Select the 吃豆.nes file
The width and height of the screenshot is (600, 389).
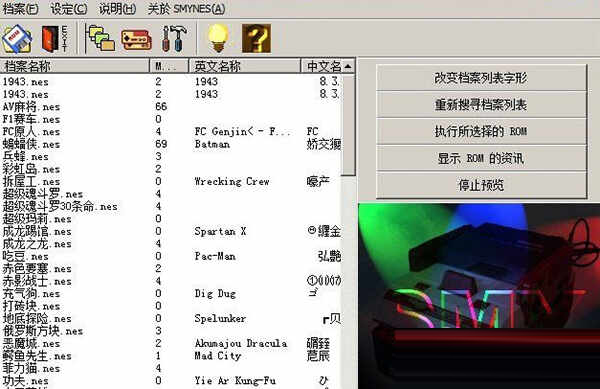(x=26, y=256)
